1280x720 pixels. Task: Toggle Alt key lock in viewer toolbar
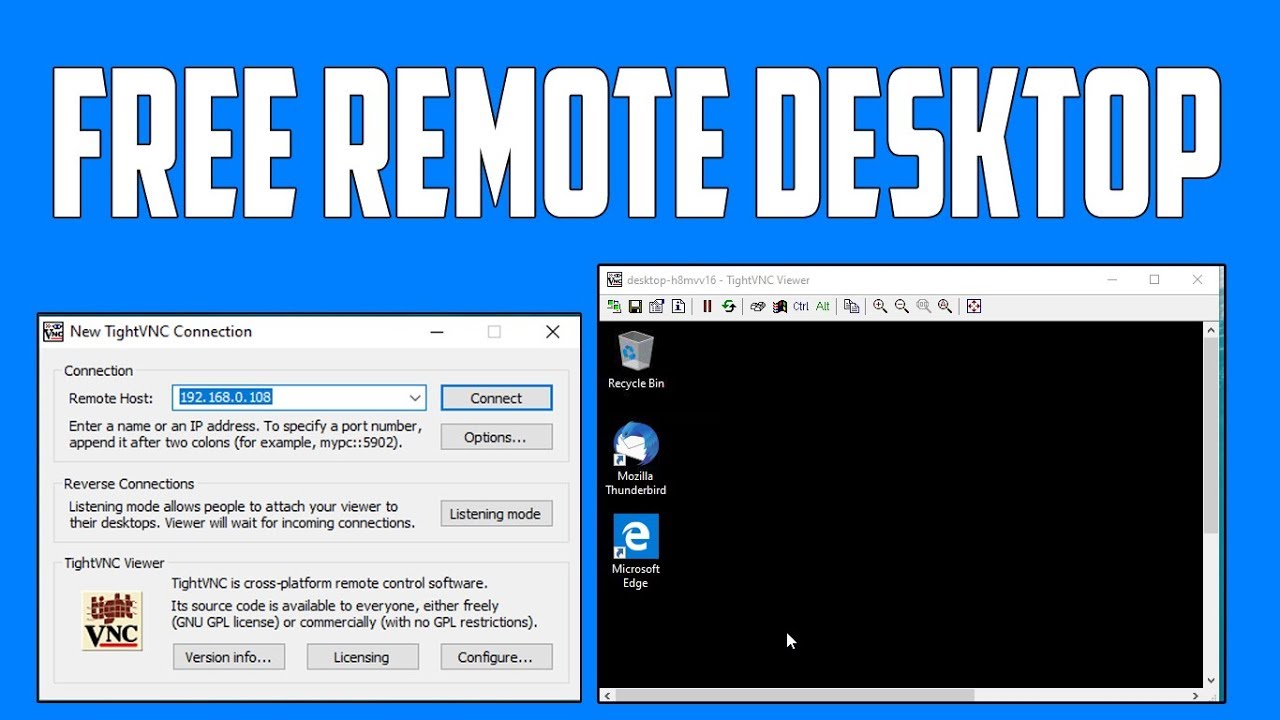click(x=823, y=306)
